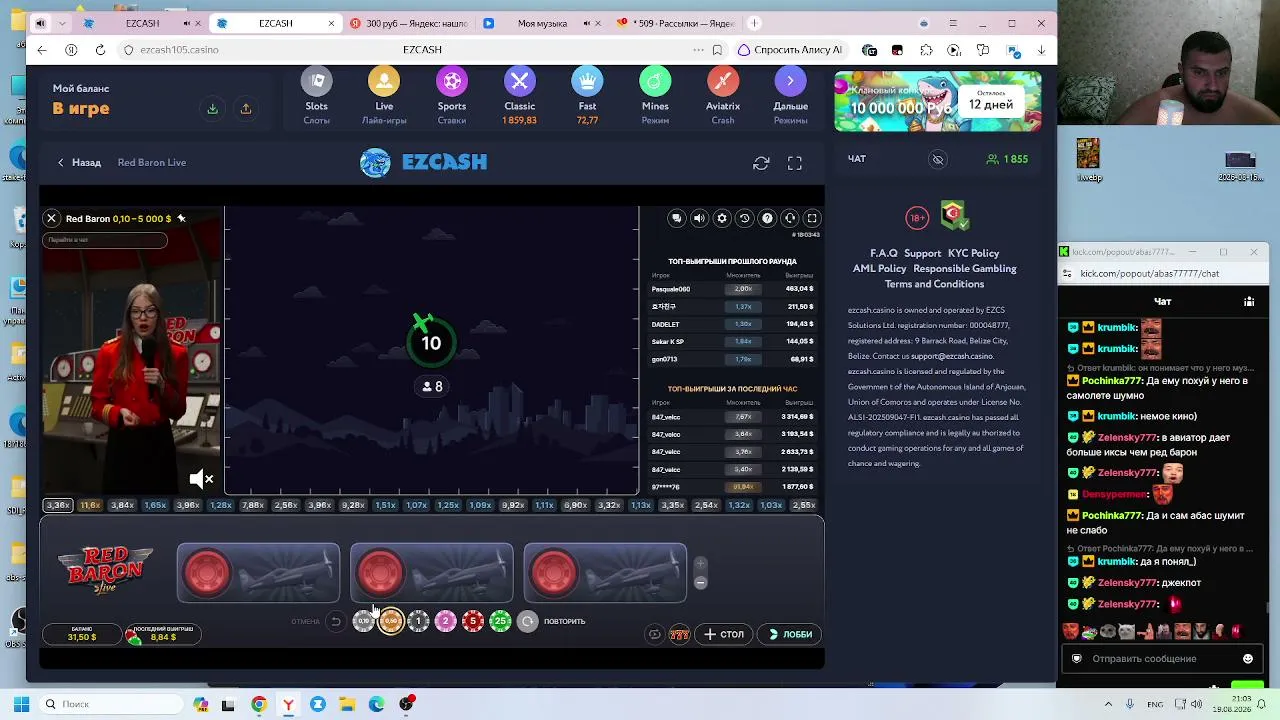Viewport: 1280px width, 720px height.
Task: Click the withdraw upload-arrow icon by balance
Action: (x=246, y=109)
